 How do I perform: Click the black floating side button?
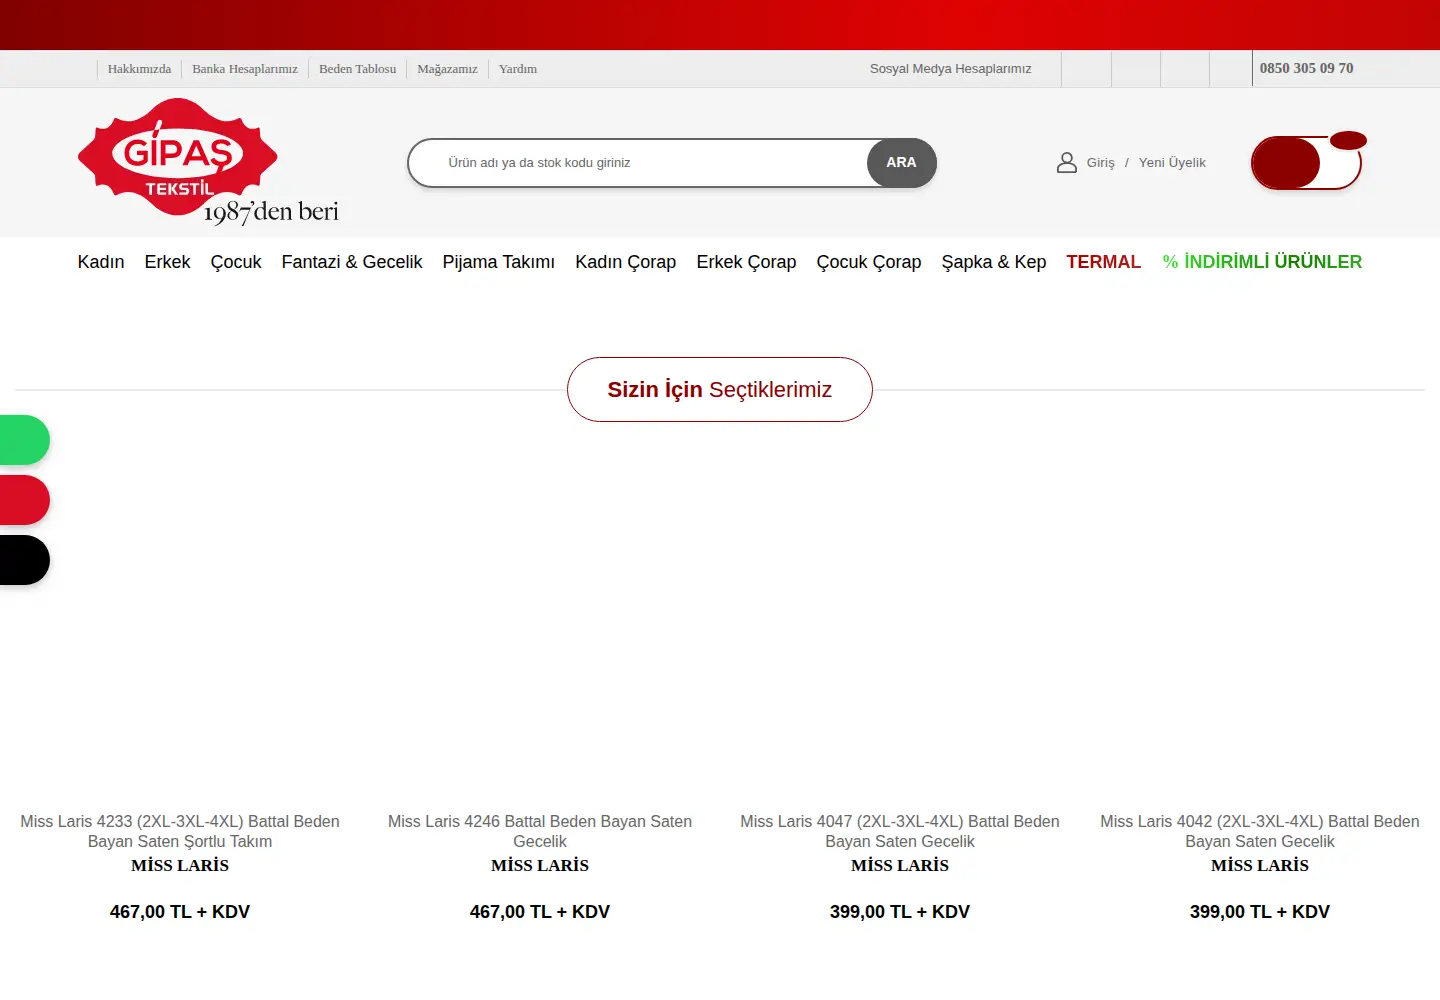tap(24, 560)
